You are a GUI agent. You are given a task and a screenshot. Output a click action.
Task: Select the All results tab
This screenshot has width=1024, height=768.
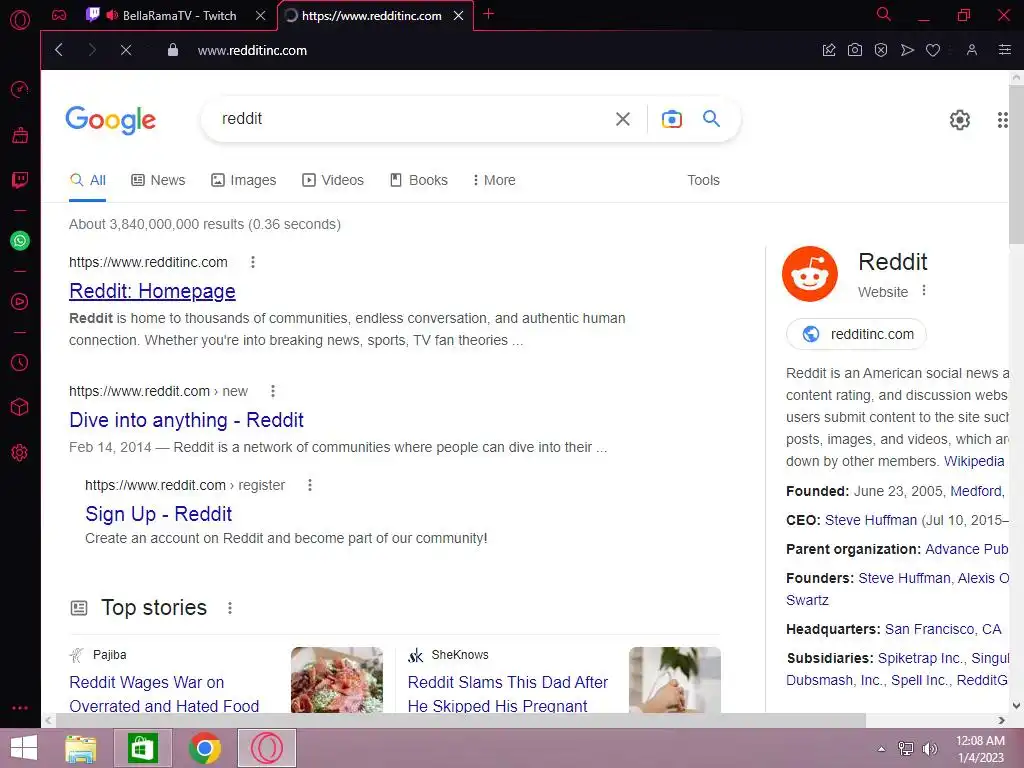click(x=88, y=180)
